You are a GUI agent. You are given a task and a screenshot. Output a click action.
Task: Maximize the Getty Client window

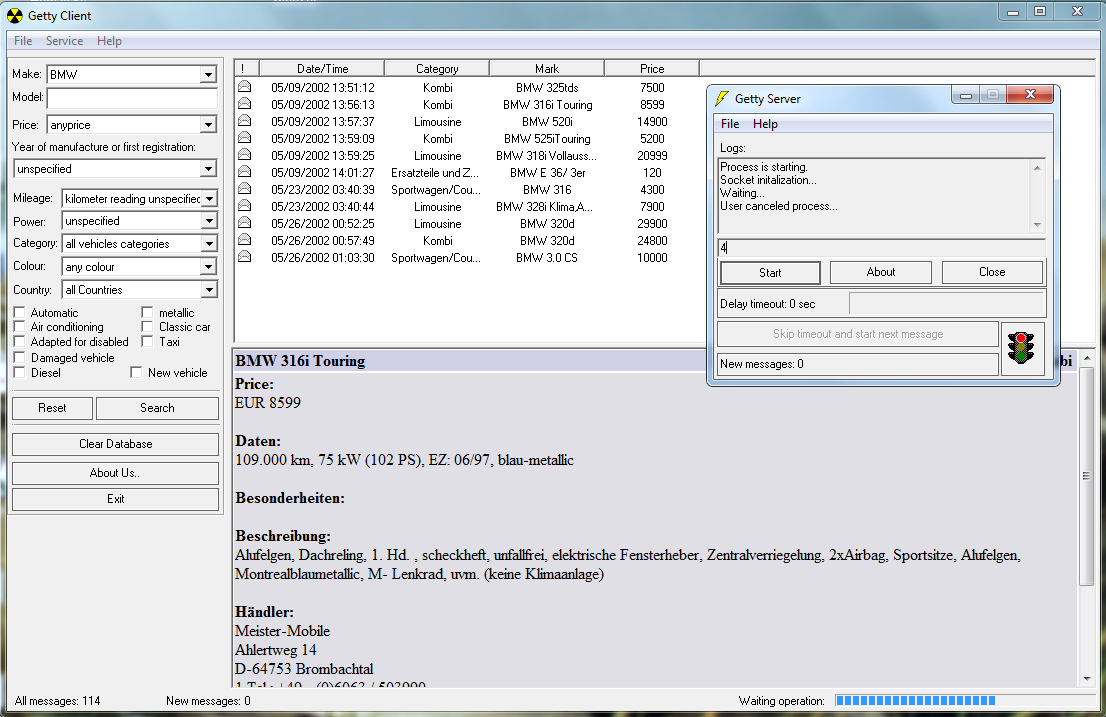(1040, 11)
